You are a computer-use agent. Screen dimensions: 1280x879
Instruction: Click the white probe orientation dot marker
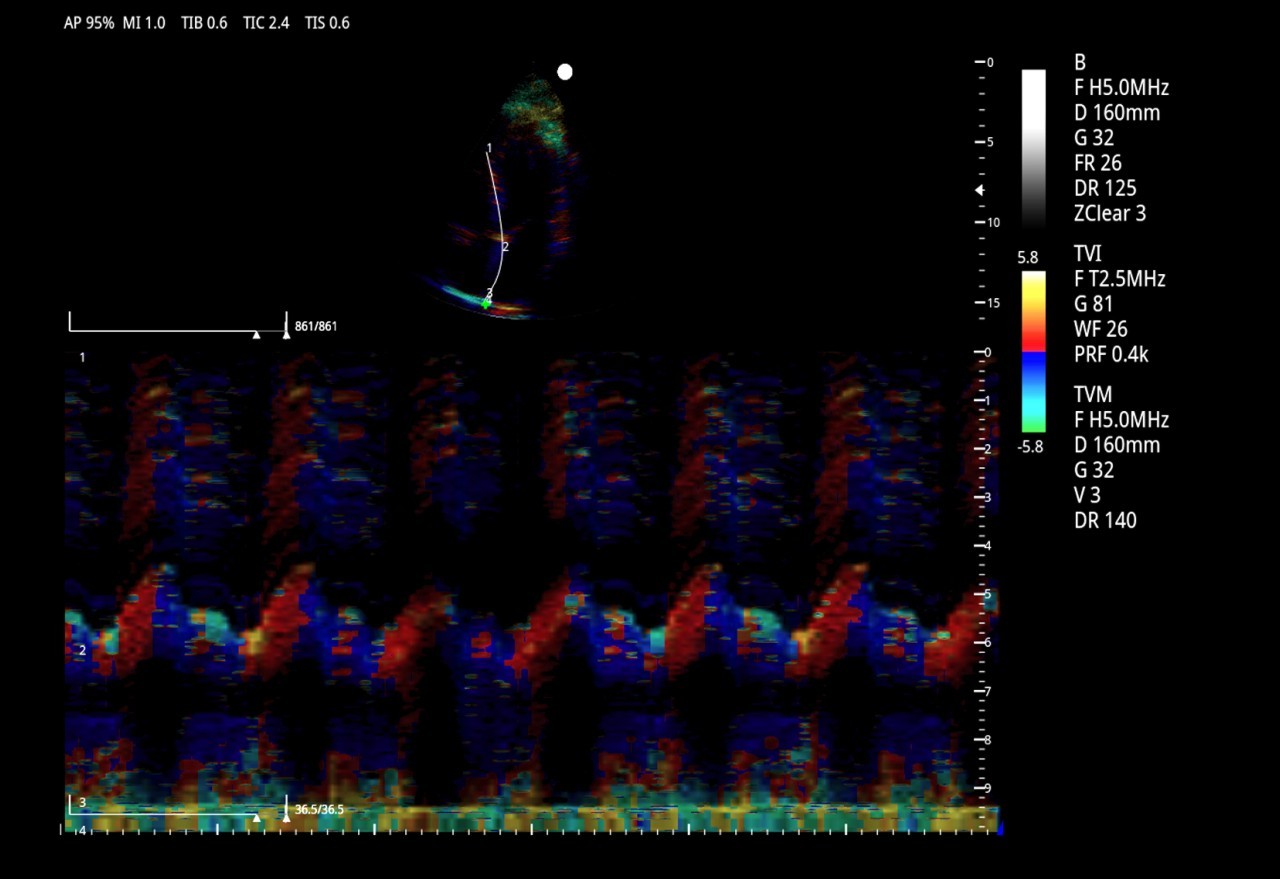click(x=565, y=72)
